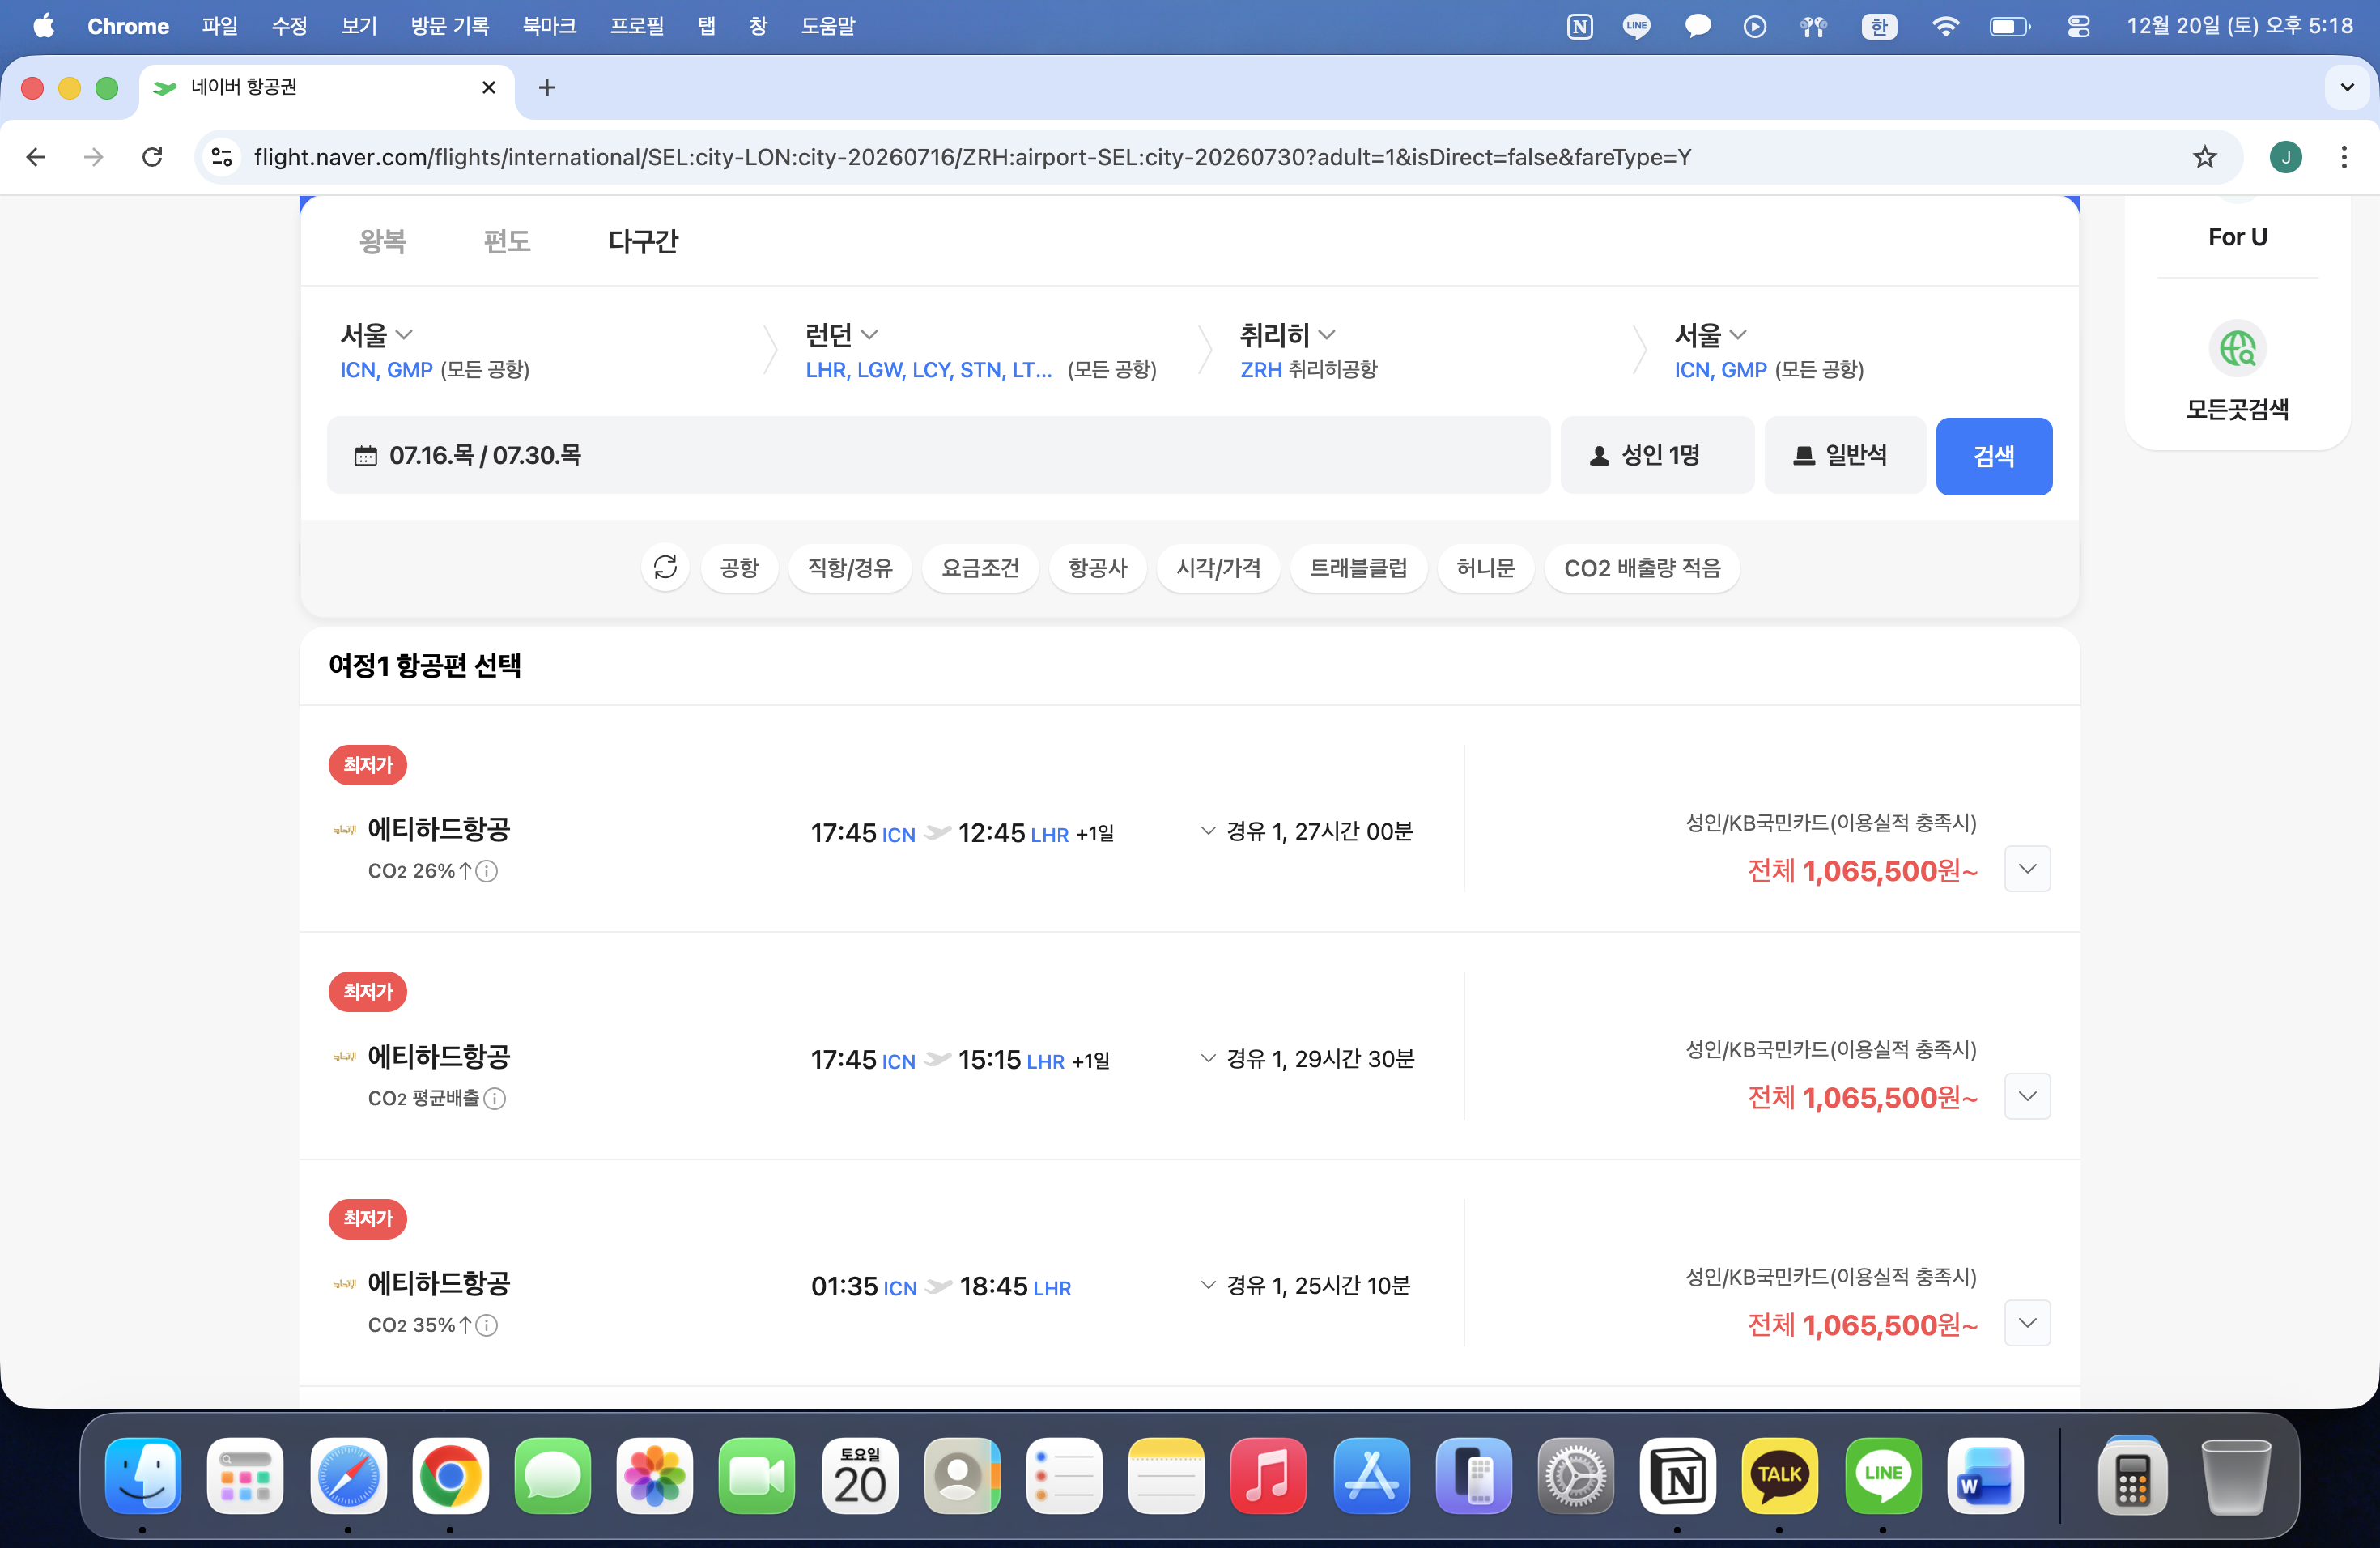Toggle the CO2 배출량 적음 filter
Screen dimensions: 2380x1548
click(1641, 568)
